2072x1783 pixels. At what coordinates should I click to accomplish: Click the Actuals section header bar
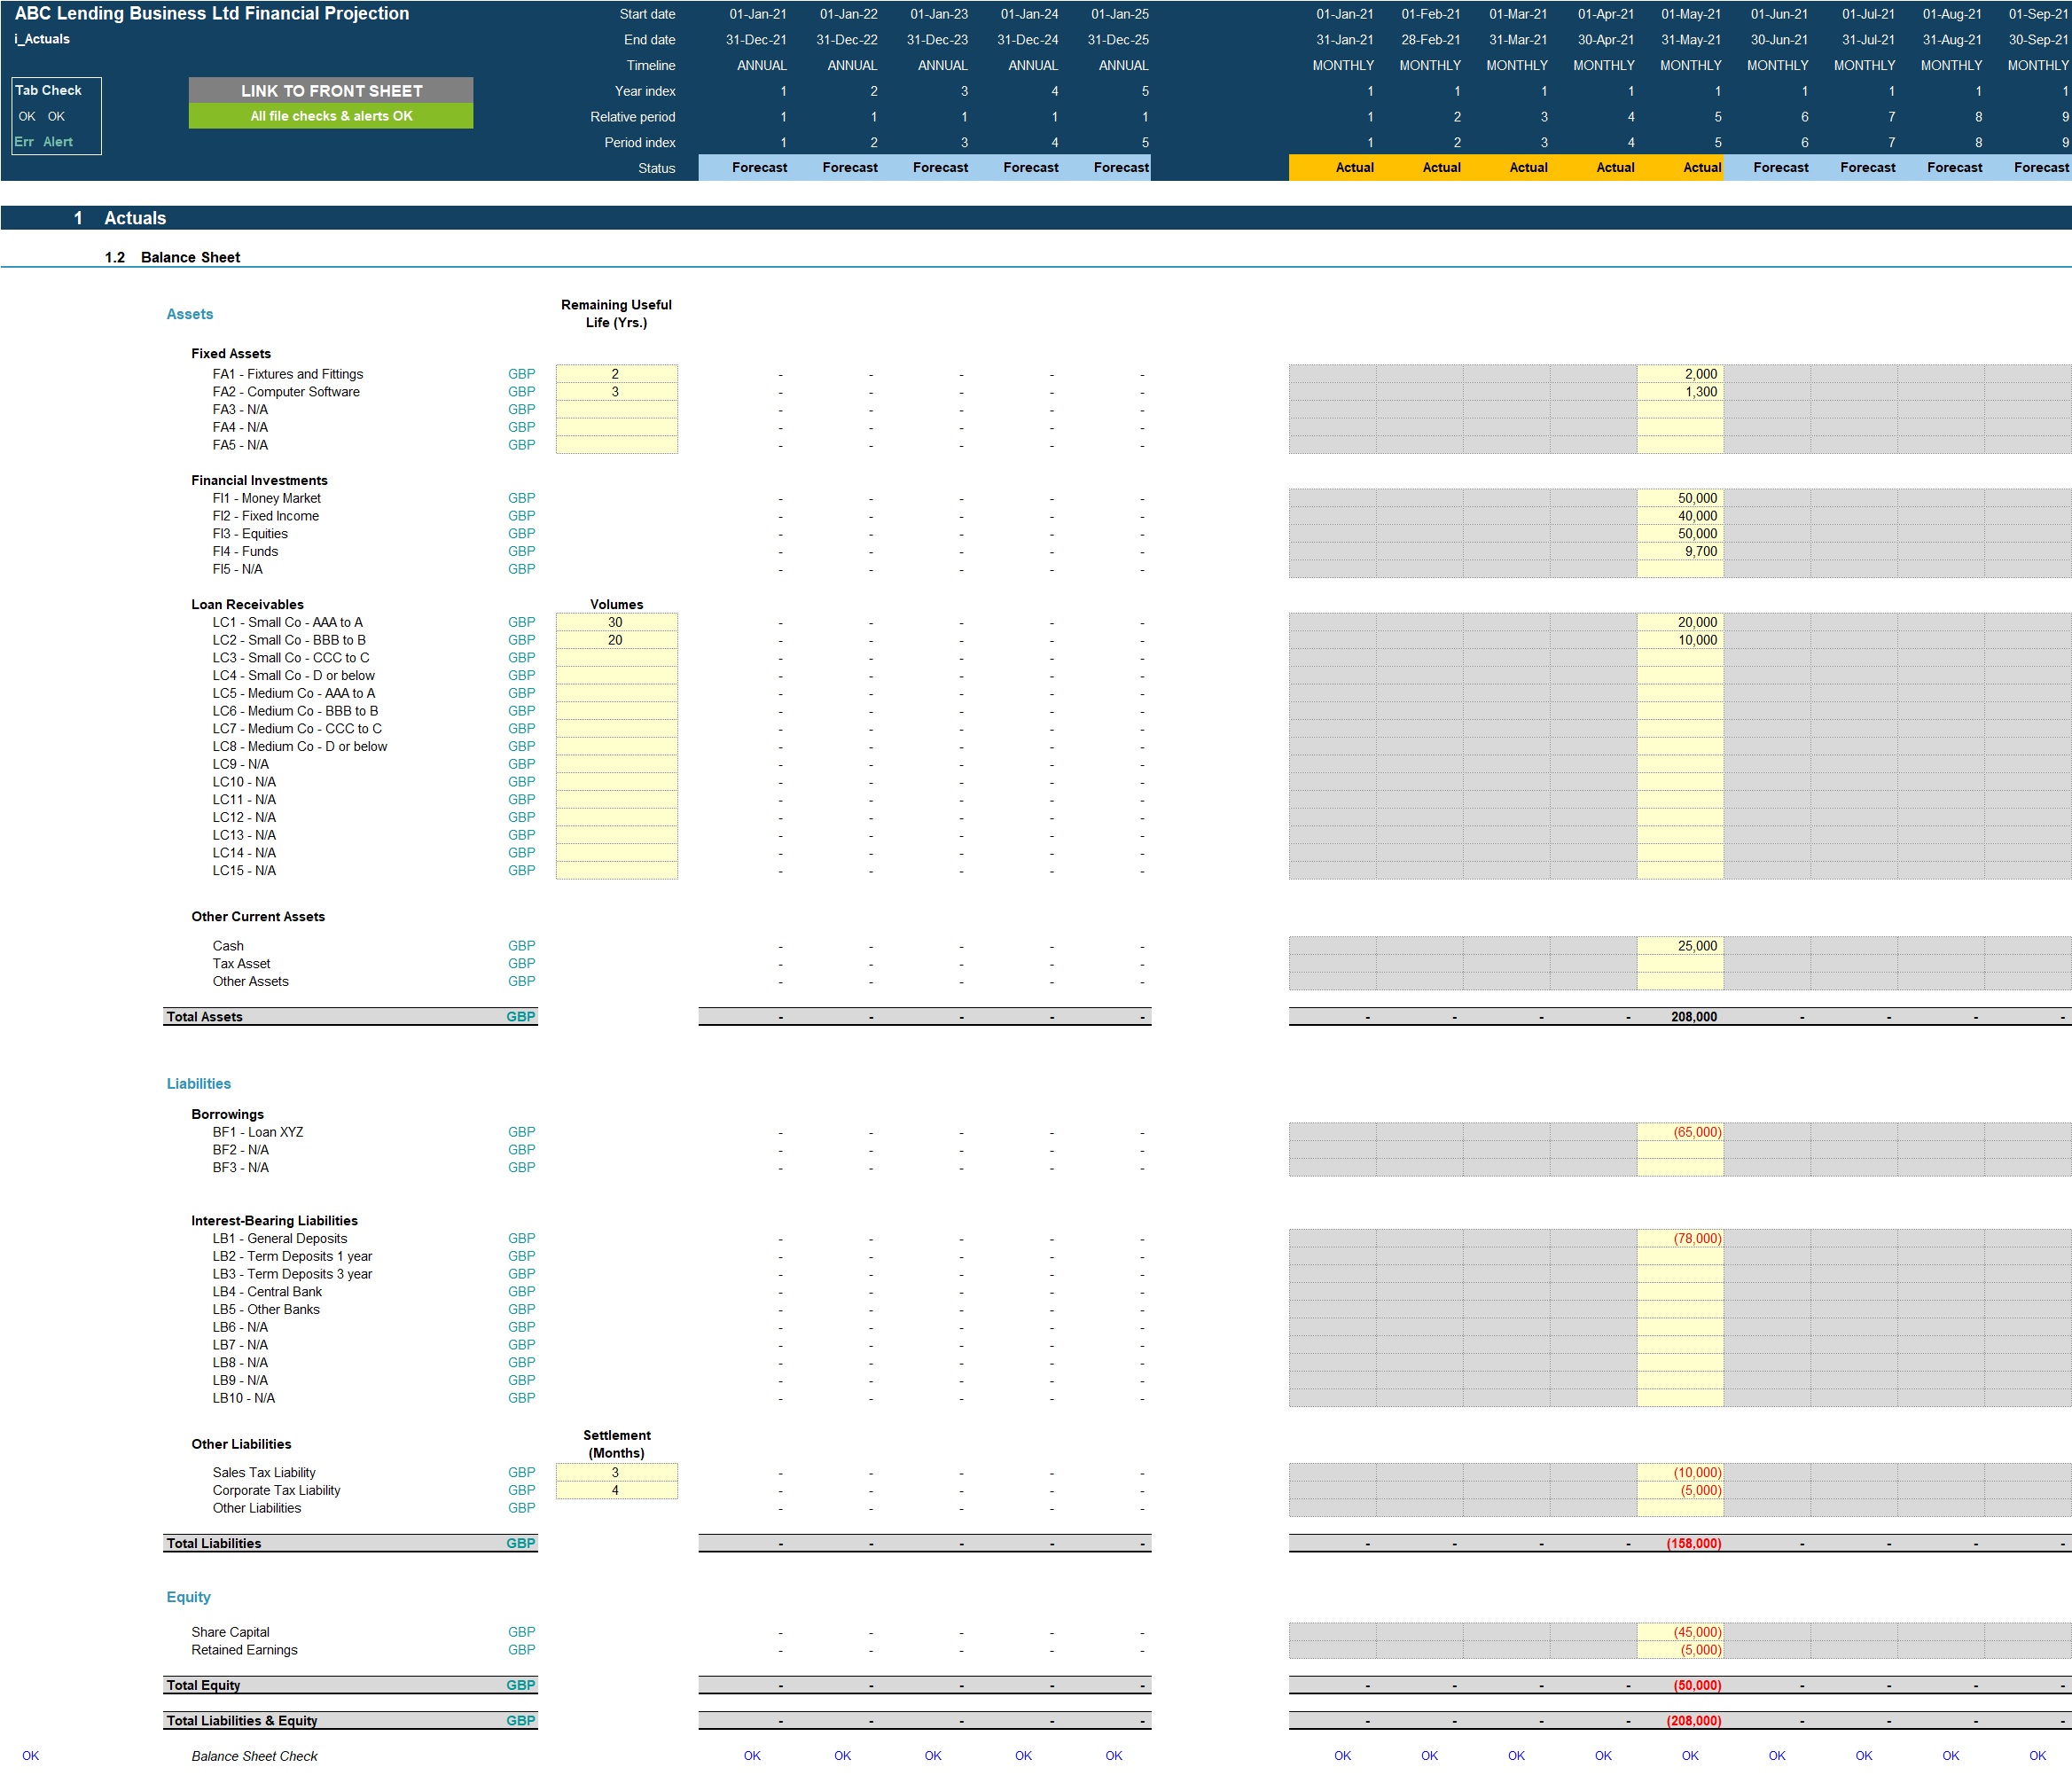click(1036, 218)
